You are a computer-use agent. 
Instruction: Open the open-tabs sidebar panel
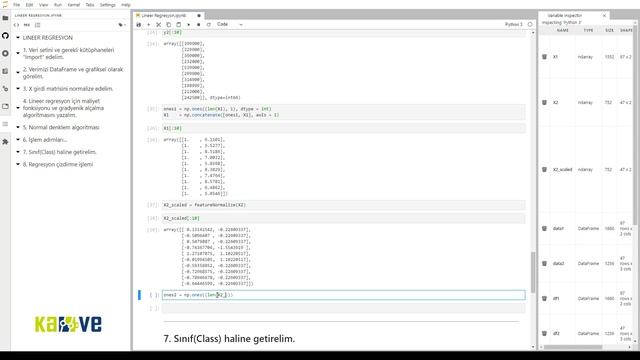pyautogui.click(x=5, y=106)
